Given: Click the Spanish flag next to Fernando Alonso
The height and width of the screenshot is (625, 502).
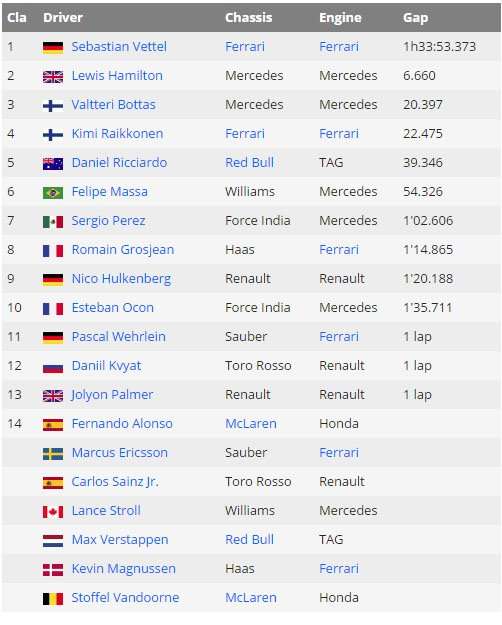Looking at the screenshot, I should [53, 425].
